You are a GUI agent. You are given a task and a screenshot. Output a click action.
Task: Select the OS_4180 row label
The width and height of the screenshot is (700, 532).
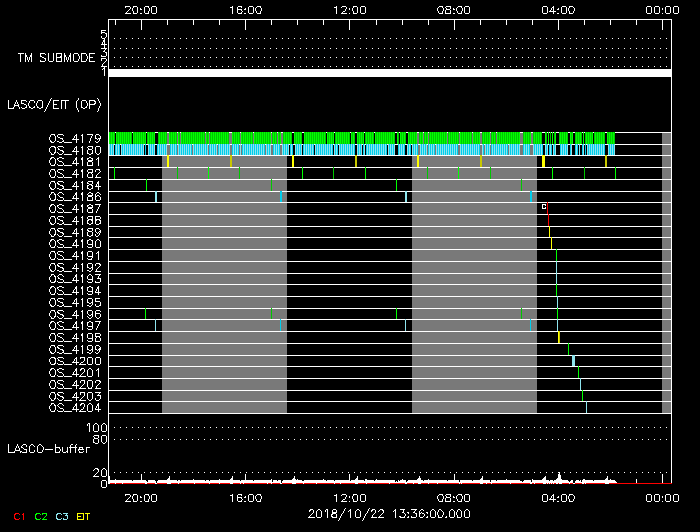tap(74, 150)
